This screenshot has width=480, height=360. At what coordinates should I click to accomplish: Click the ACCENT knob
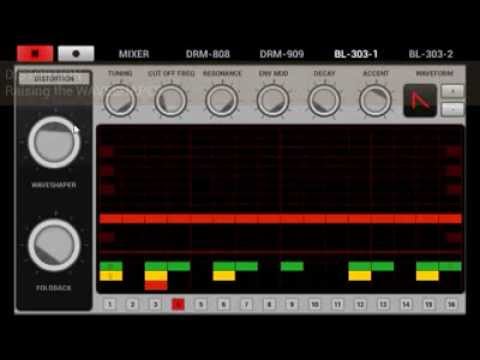(375, 100)
